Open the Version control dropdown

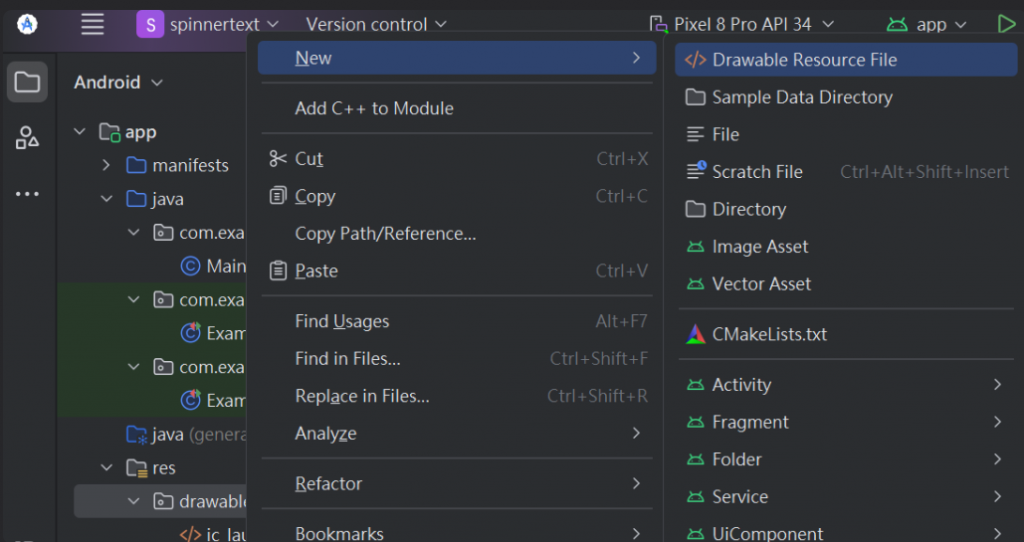tap(376, 24)
